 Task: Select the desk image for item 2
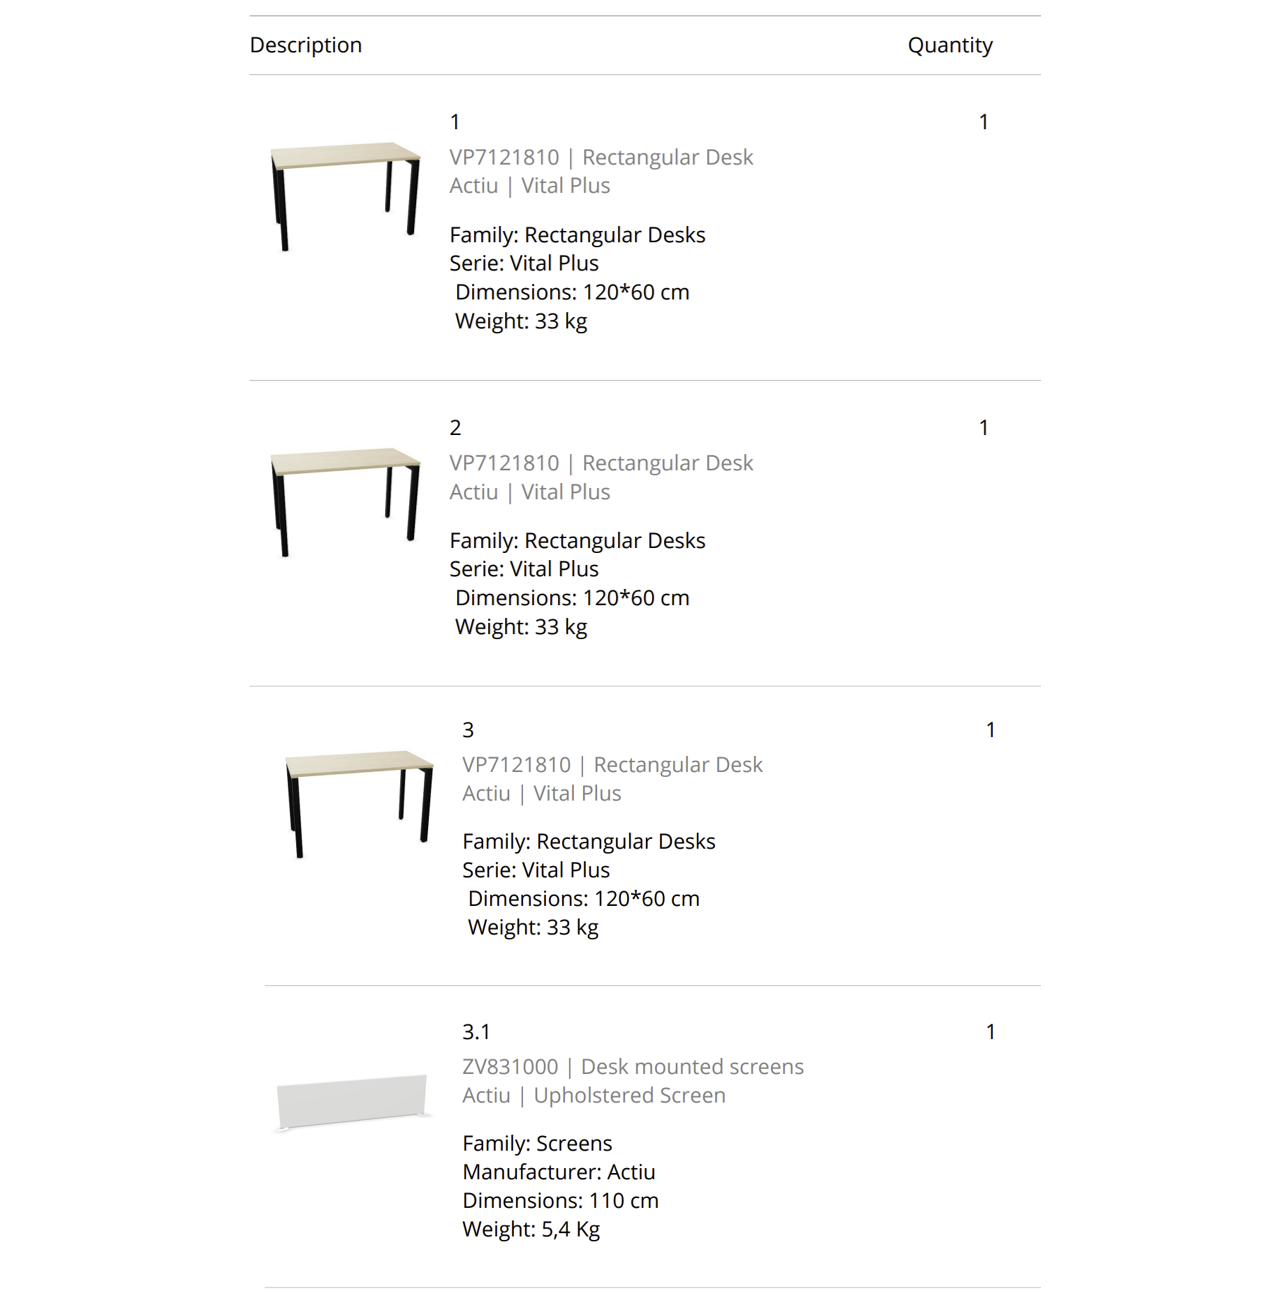pos(345,502)
